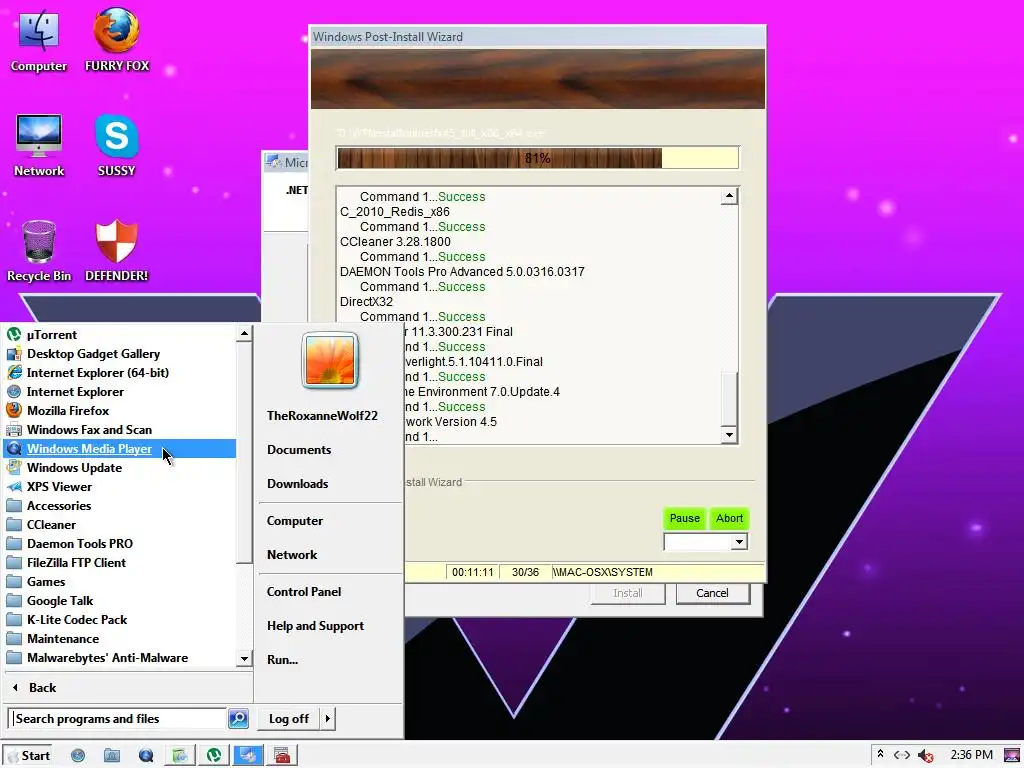Select the Network desktop icon
This screenshot has width=1024, height=768.
pyautogui.click(x=39, y=146)
